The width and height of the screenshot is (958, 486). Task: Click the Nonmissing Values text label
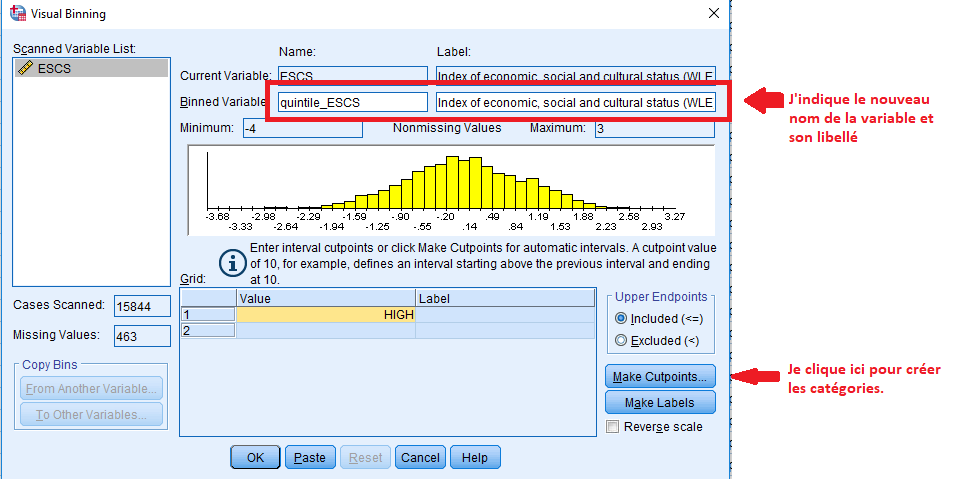447,128
